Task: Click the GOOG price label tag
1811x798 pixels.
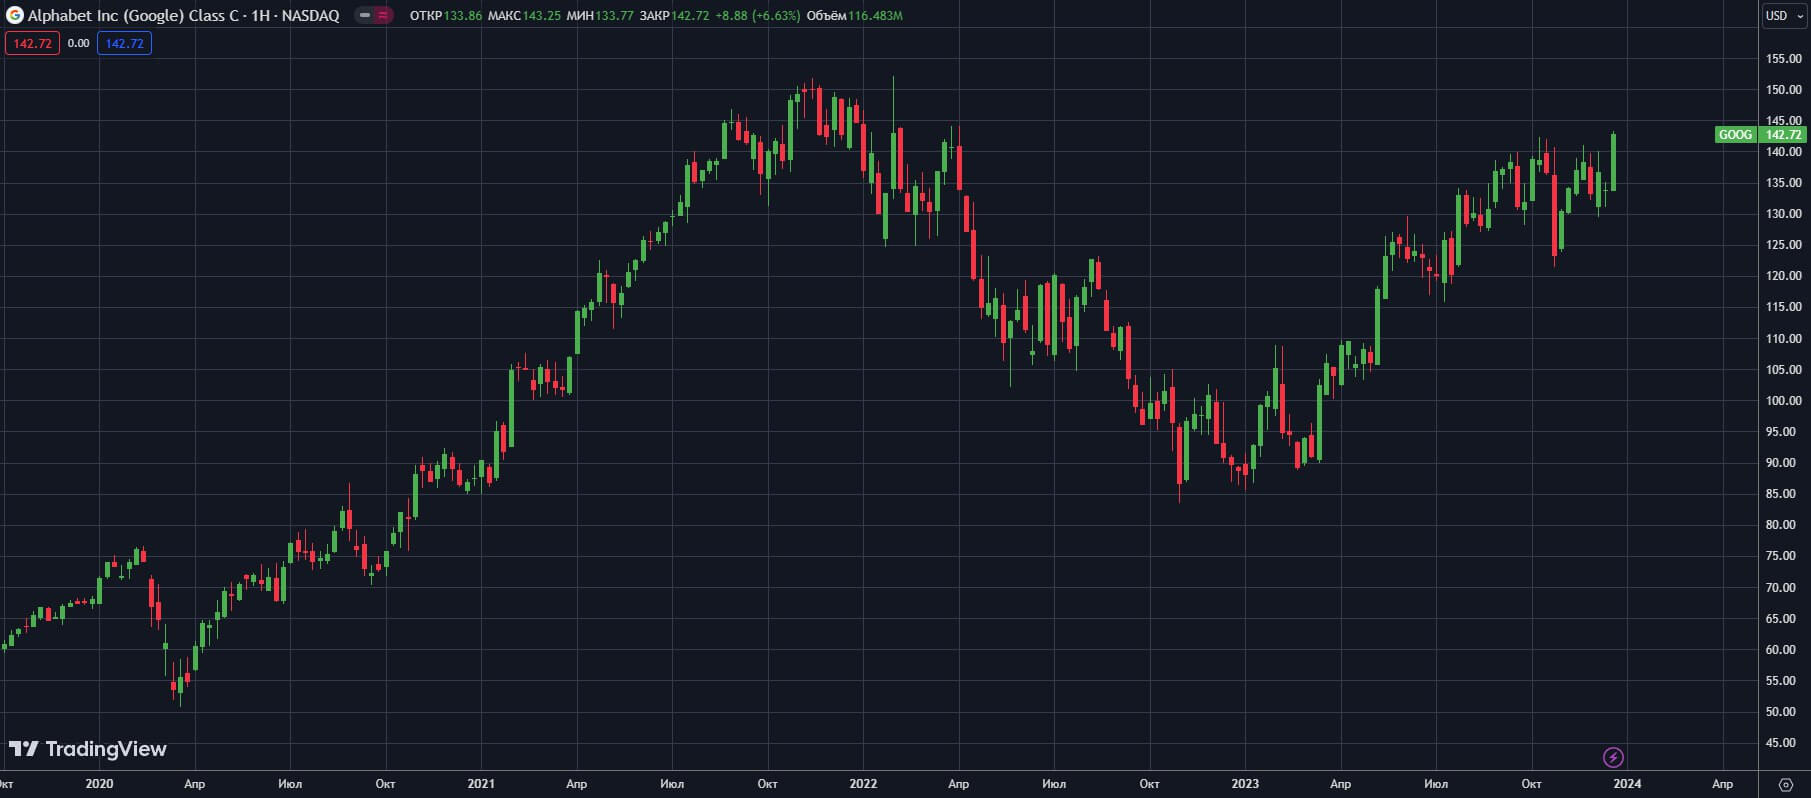Action: click(x=1735, y=135)
